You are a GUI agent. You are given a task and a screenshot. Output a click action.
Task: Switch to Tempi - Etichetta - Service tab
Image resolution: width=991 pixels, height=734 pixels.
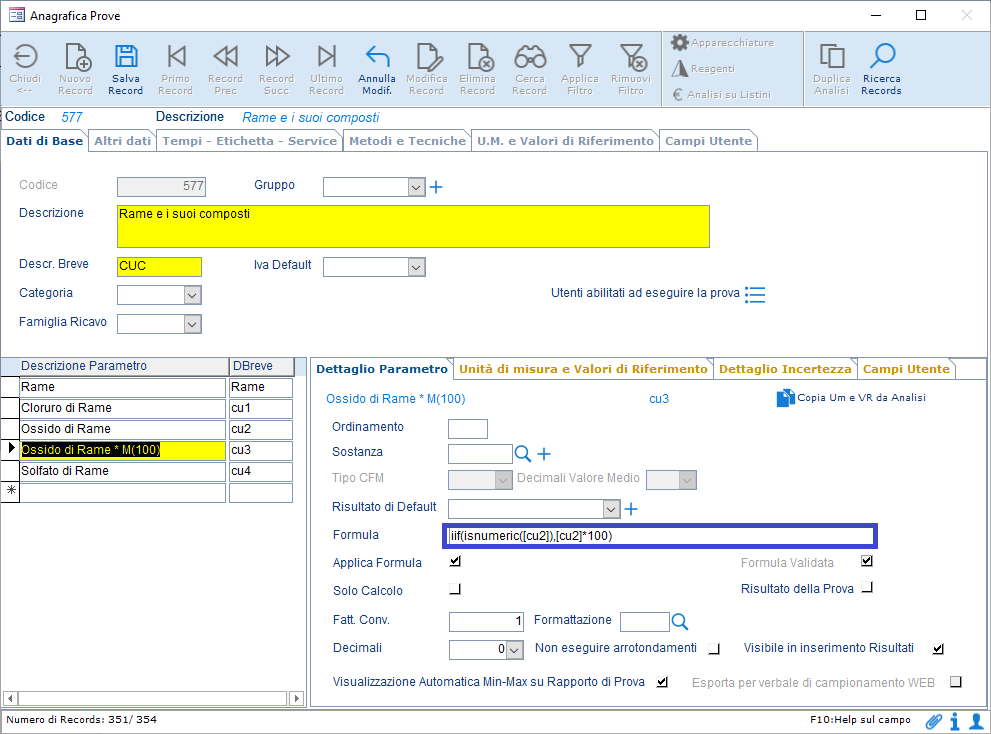[250, 141]
